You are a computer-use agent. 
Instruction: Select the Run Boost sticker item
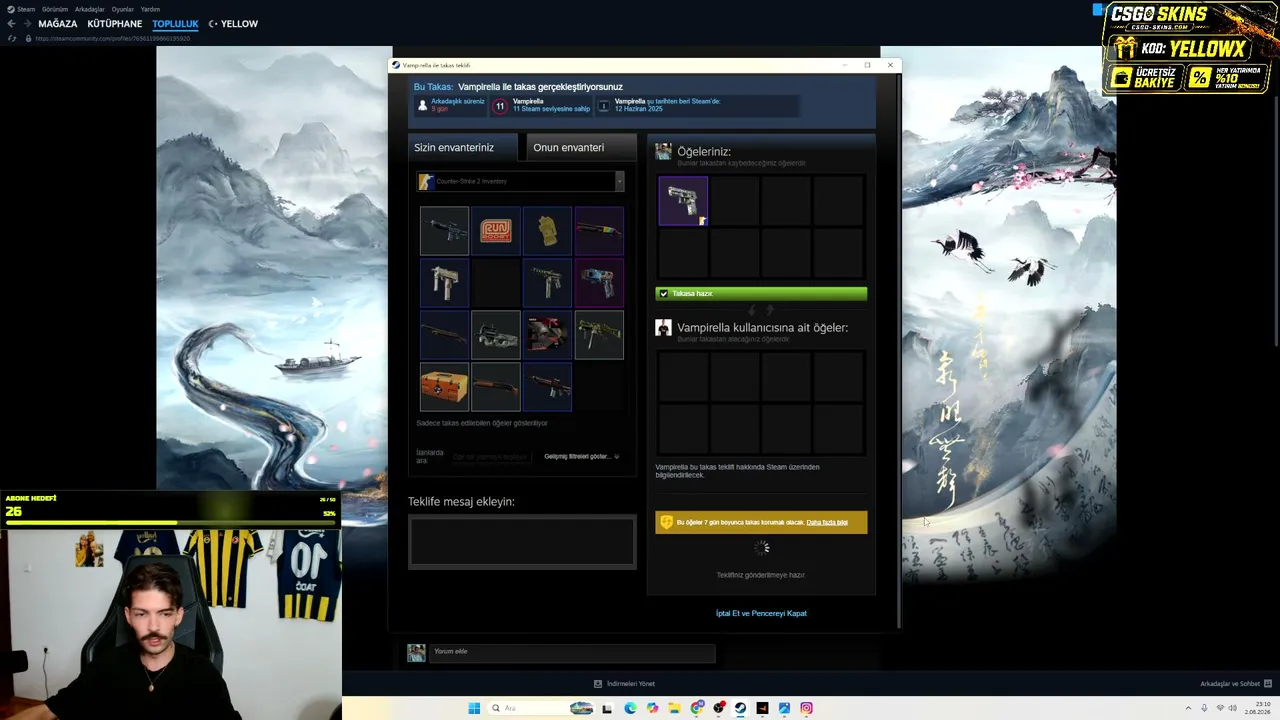coord(496,232)
